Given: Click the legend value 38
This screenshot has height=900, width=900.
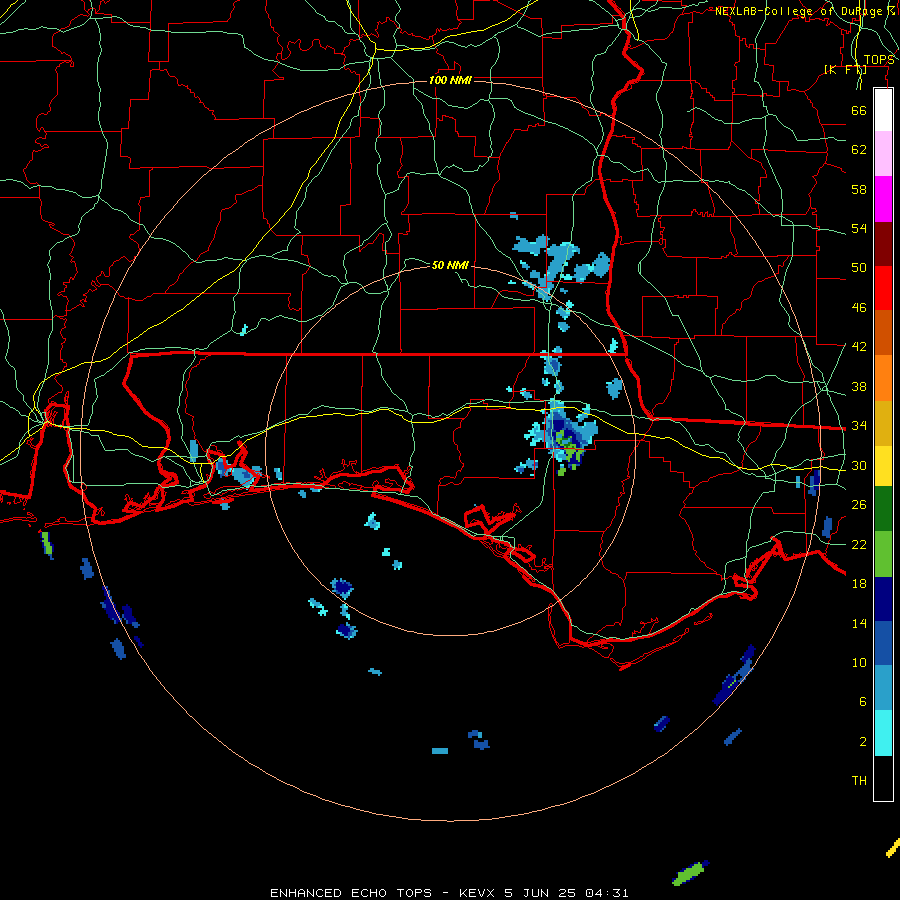Looking at the screenshot, I should click(x=859, y=386).
